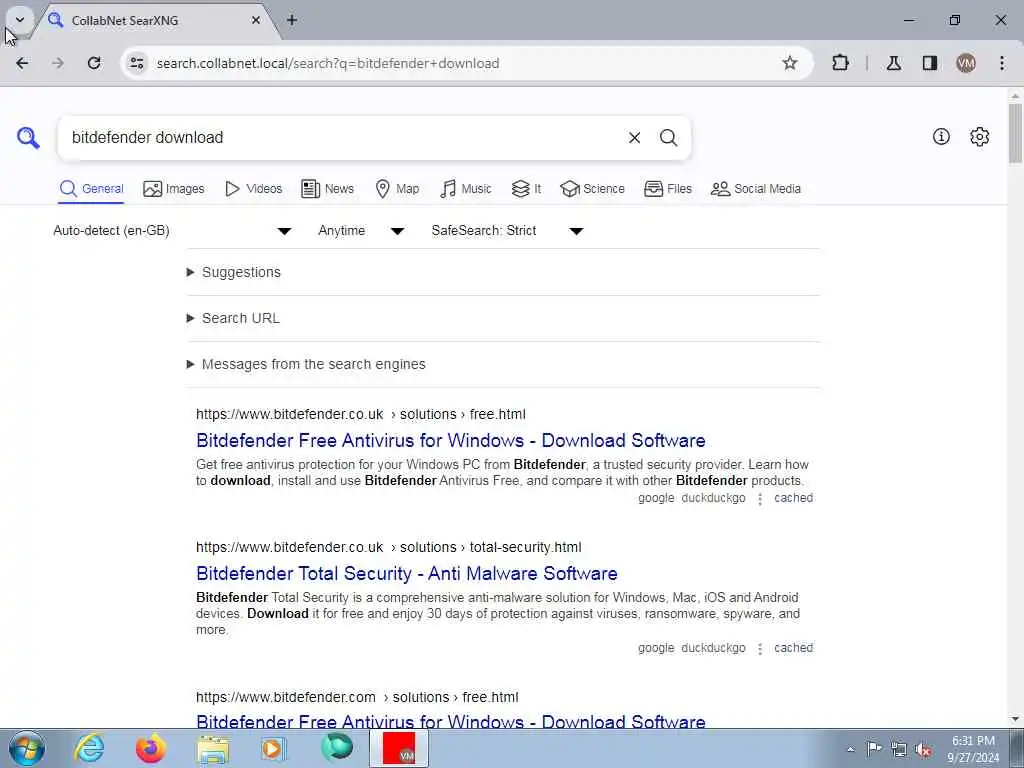Click the network tray icon
The height and width of the screenshot is (768, 1024).
[x=899, y=750]
